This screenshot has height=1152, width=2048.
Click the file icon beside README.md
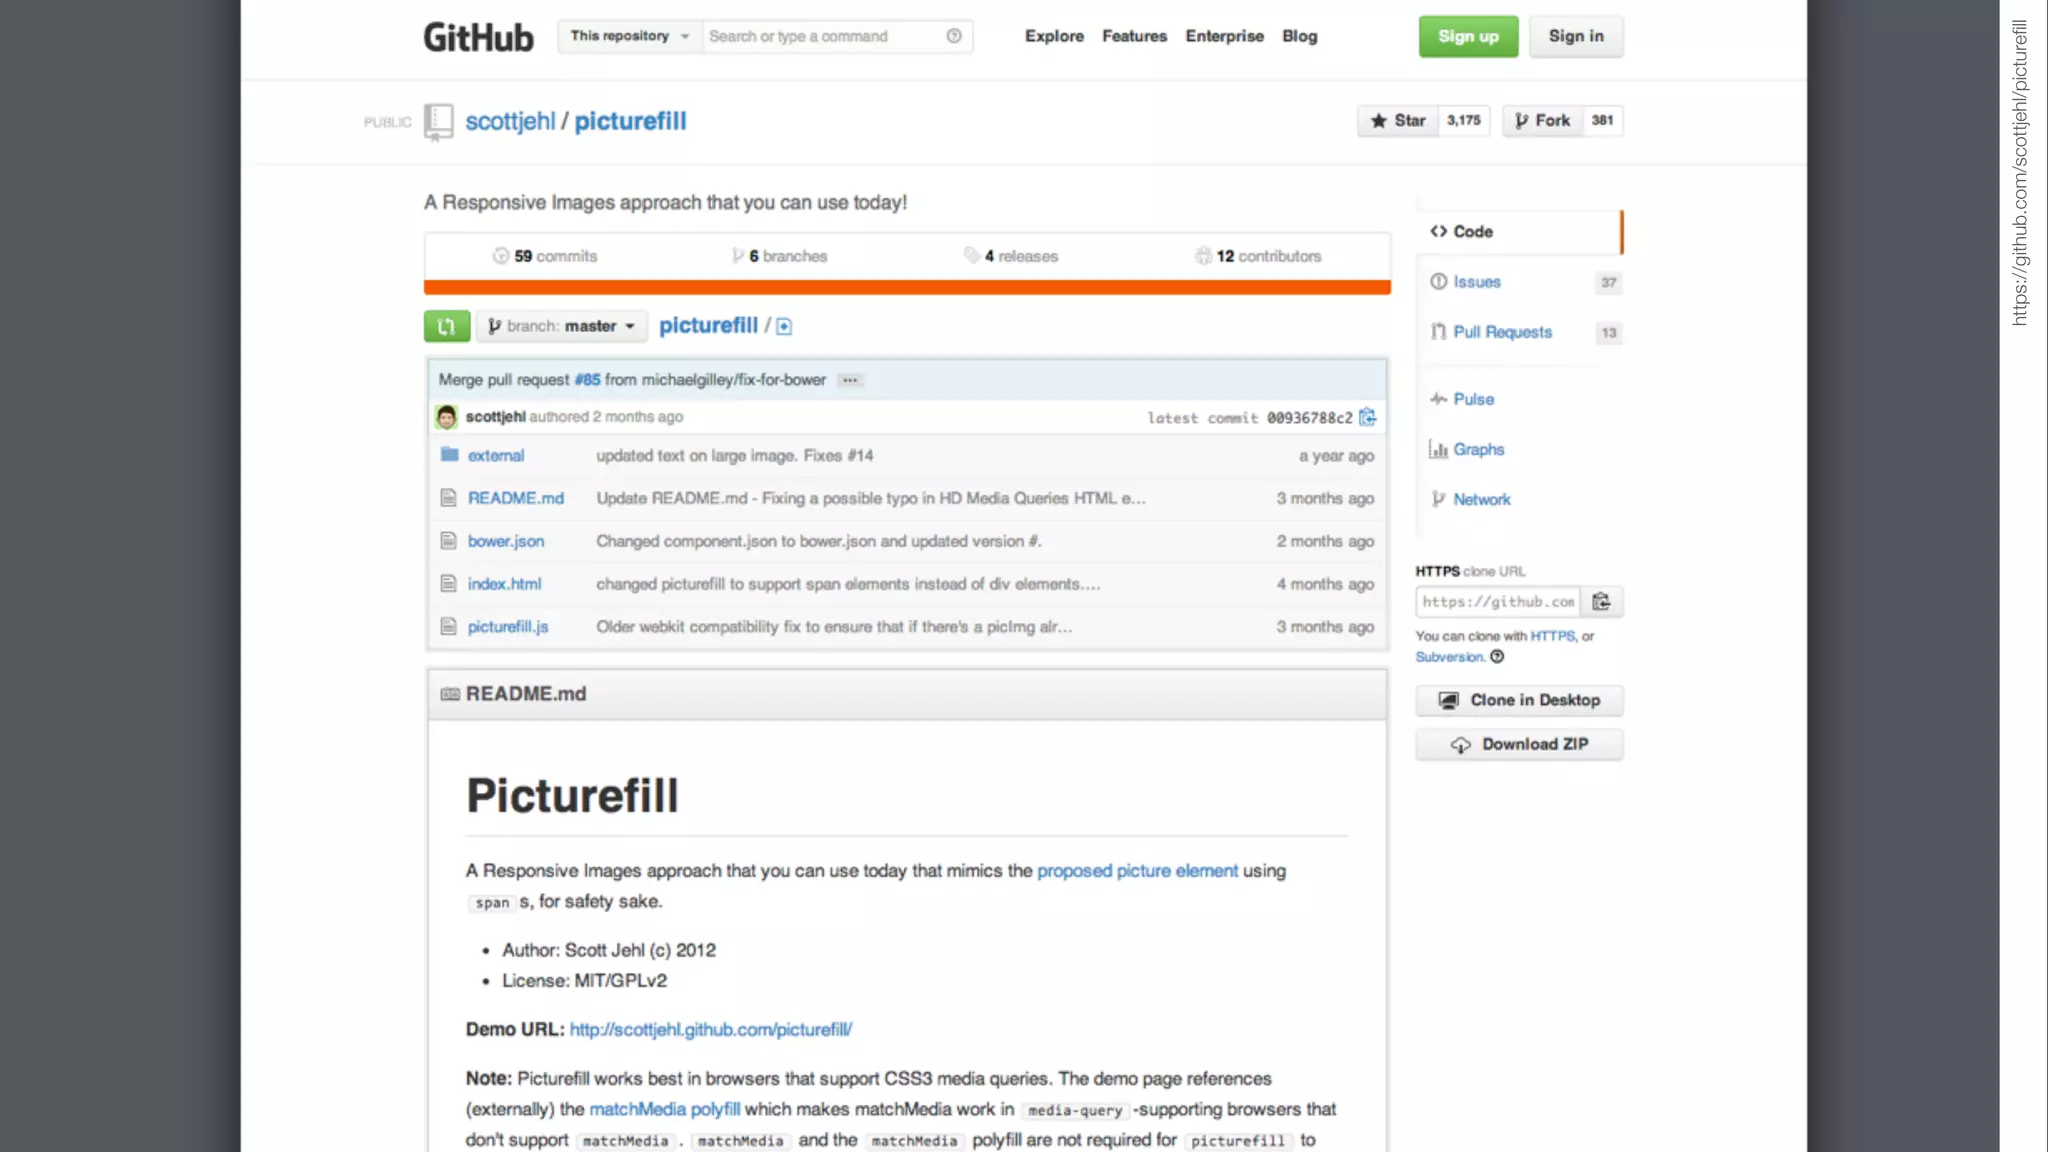point(448,498)
